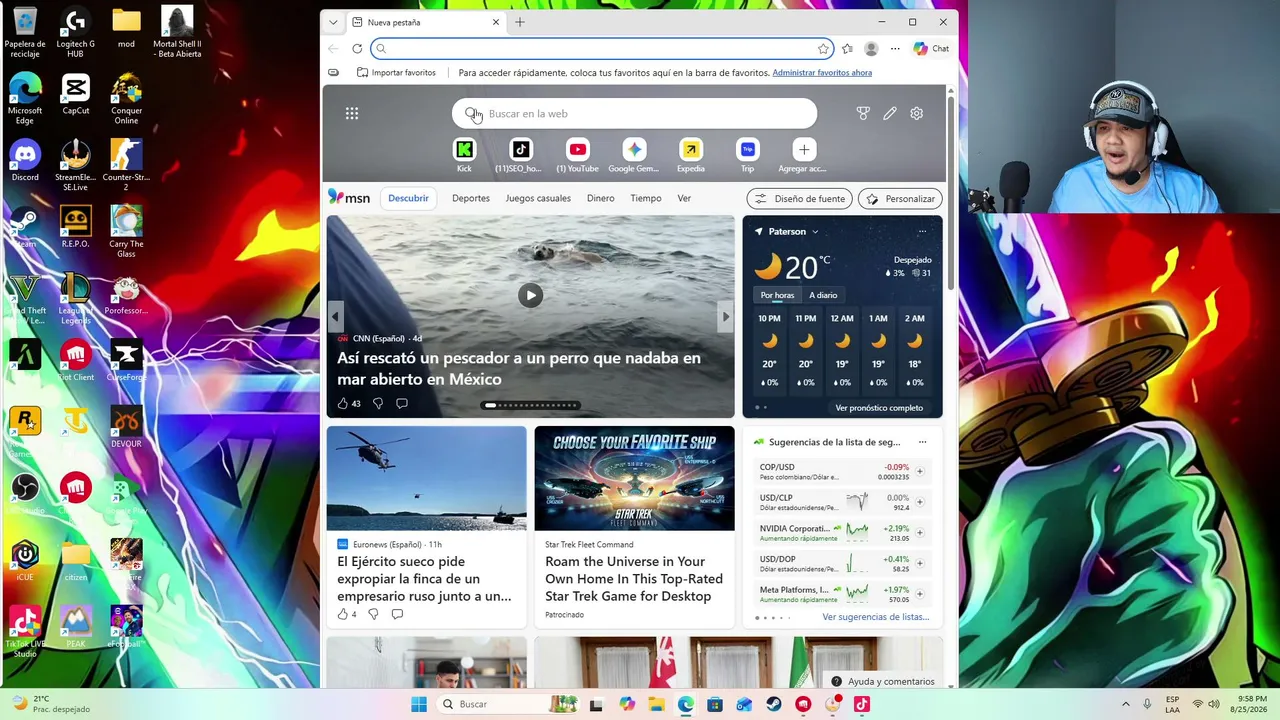Go to next story in carousel
This screenshot has width=1280, height=720.
click(x=726, y=317)
